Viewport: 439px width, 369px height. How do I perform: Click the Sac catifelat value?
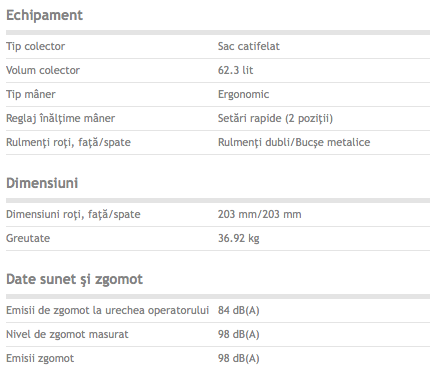249,46
